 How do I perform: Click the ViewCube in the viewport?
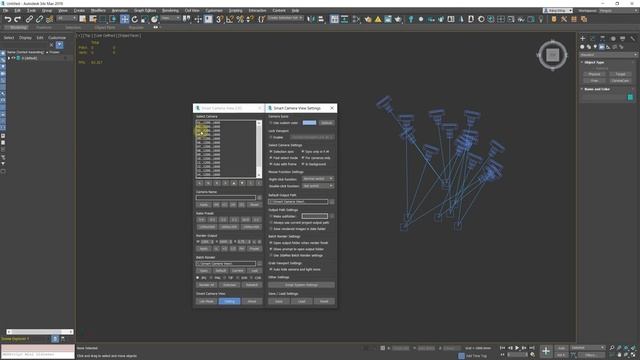click(x=553, y=55)
